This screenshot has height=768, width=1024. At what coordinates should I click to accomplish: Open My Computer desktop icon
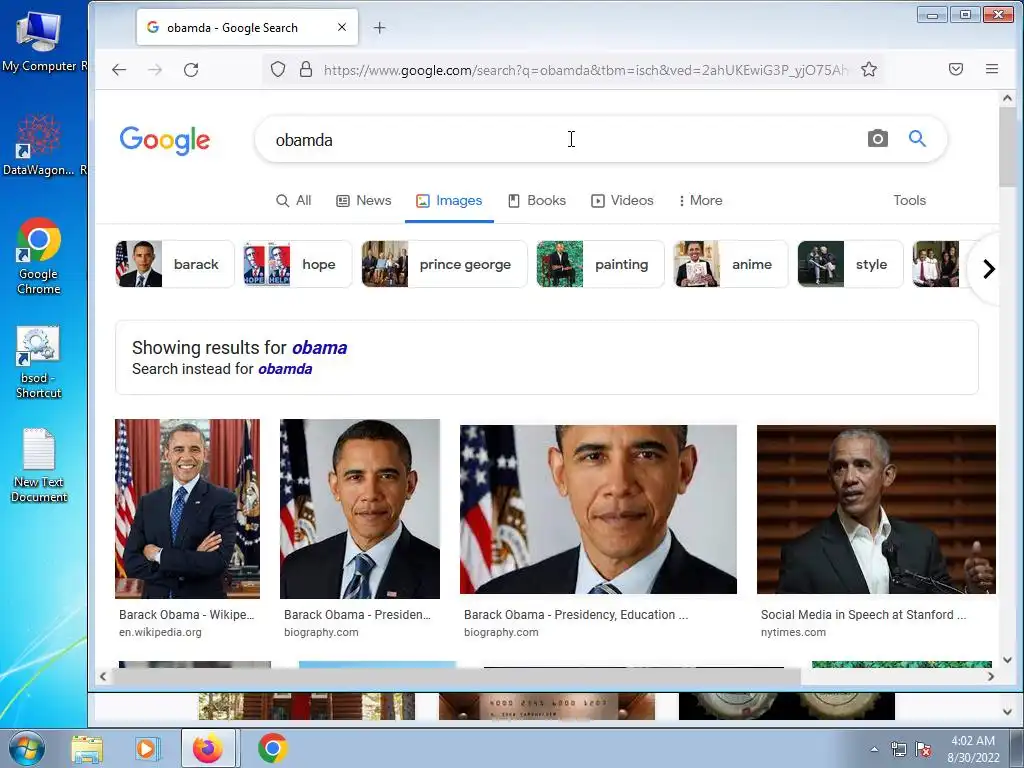point(39,40)
